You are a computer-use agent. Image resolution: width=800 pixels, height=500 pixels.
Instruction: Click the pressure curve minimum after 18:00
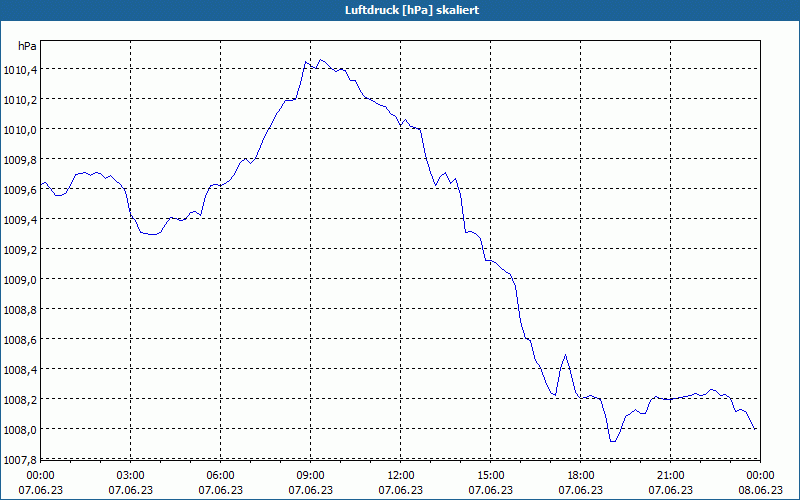(x=613, y=441)
